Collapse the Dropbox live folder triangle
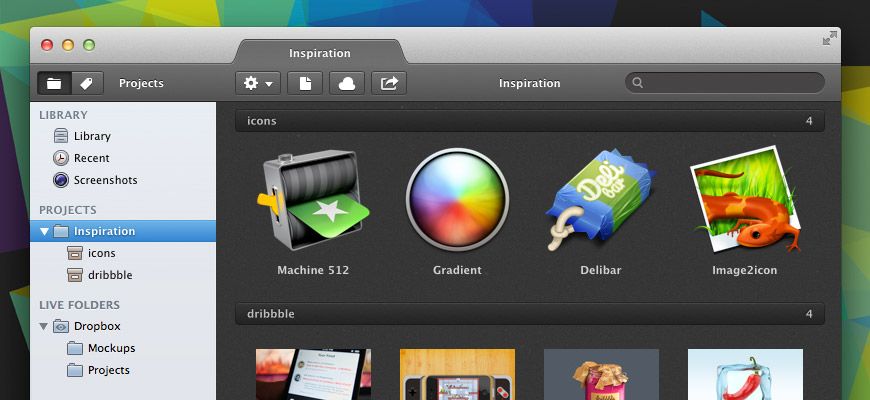Viewport: 870px width, 400px height. point(44,327)
